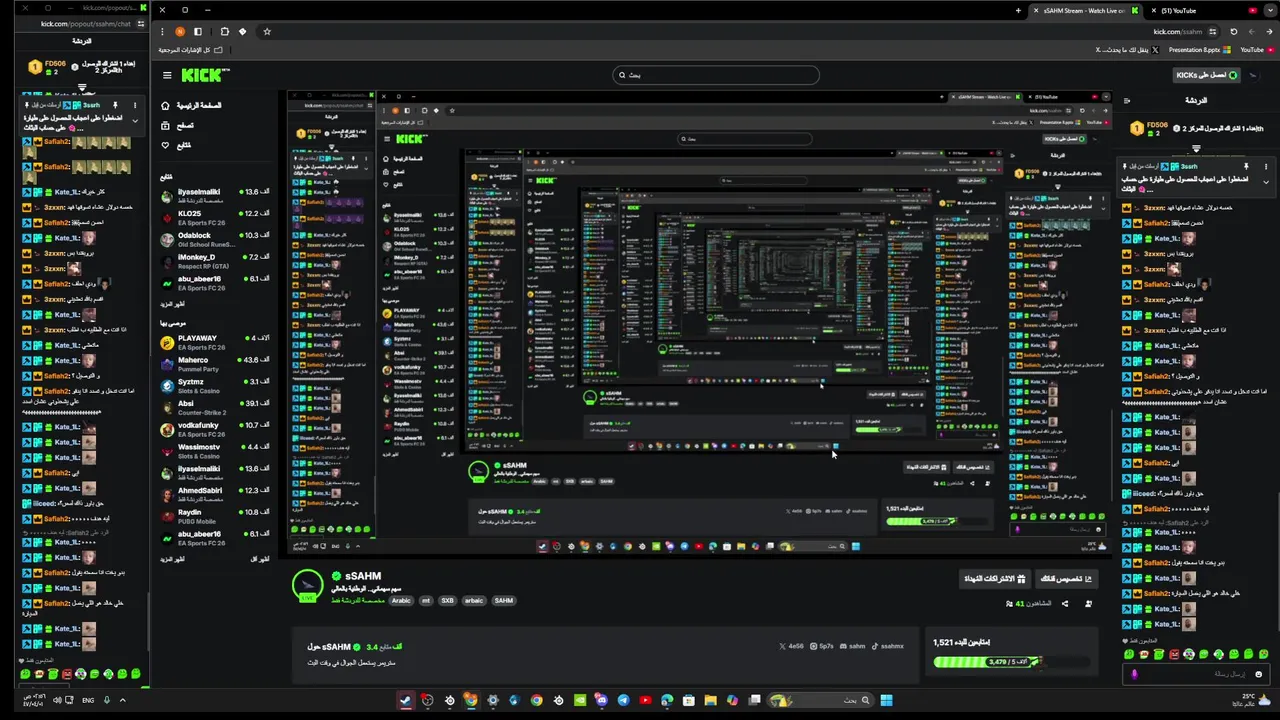Click the sSAHM live avatar
The height and width of the screenshot is (720, 1280).
point(308,586)
